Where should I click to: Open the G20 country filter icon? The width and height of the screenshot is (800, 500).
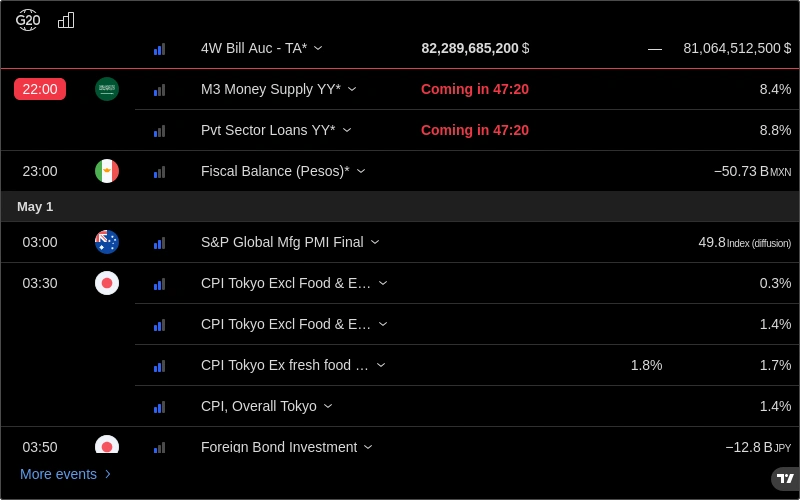[28, 20]
